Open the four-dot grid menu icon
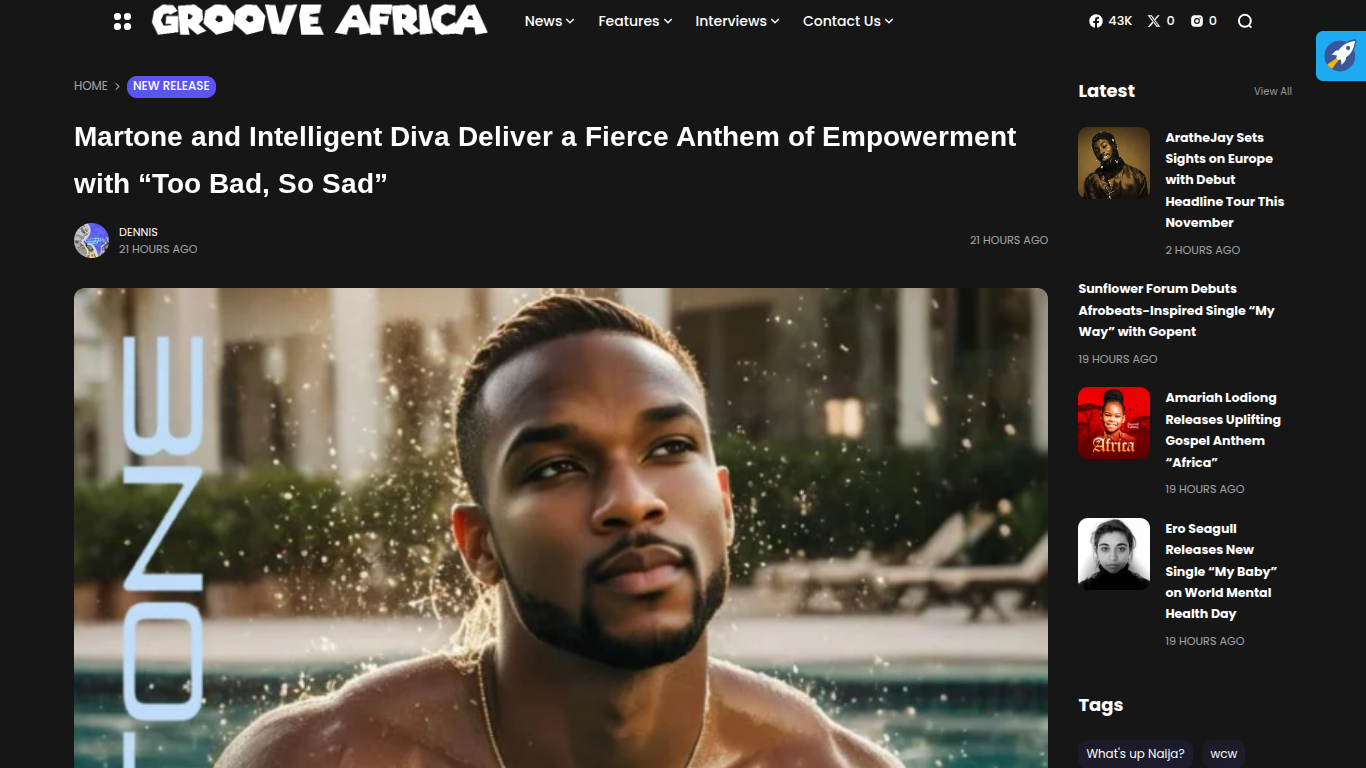Image resolution: width=1366 pixels, height=768 pixels. [122, 21]
